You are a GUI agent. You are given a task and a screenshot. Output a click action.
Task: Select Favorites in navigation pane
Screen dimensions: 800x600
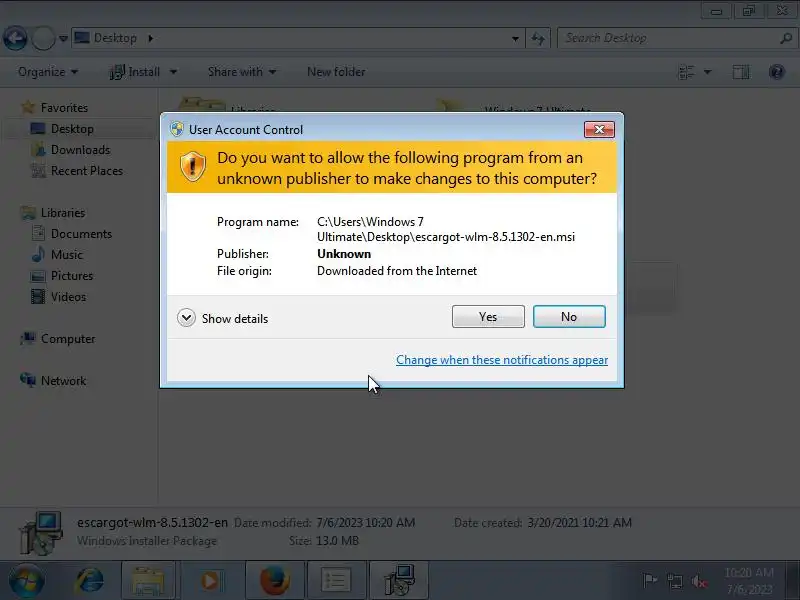pyautogui.click(x=64, y=108)
